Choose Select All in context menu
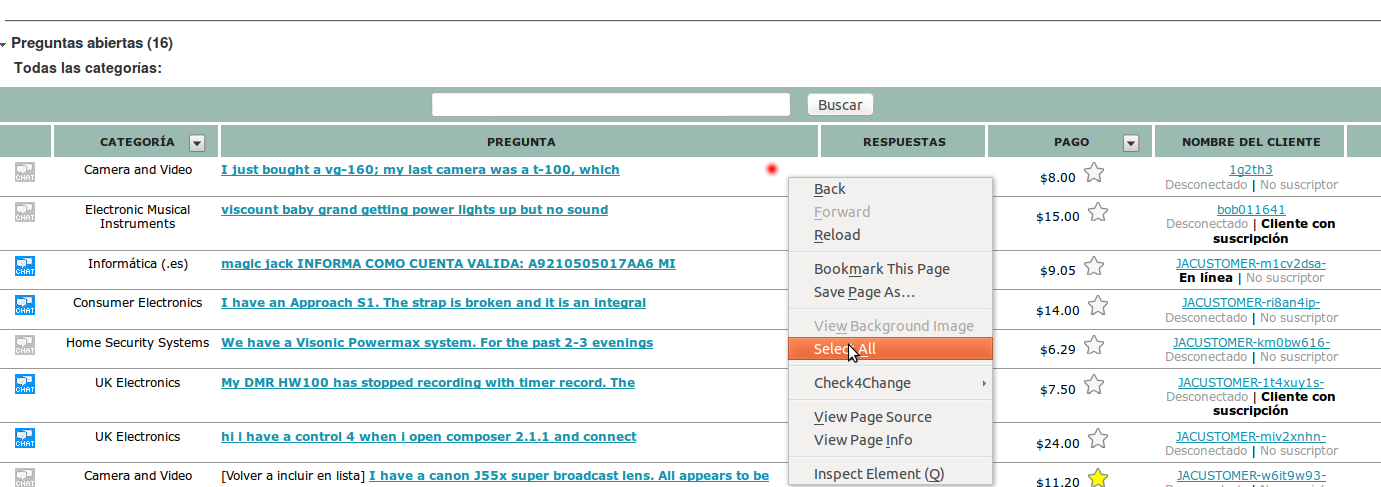The height and width of the screenshot is (487, 1381). pos(845,349)
